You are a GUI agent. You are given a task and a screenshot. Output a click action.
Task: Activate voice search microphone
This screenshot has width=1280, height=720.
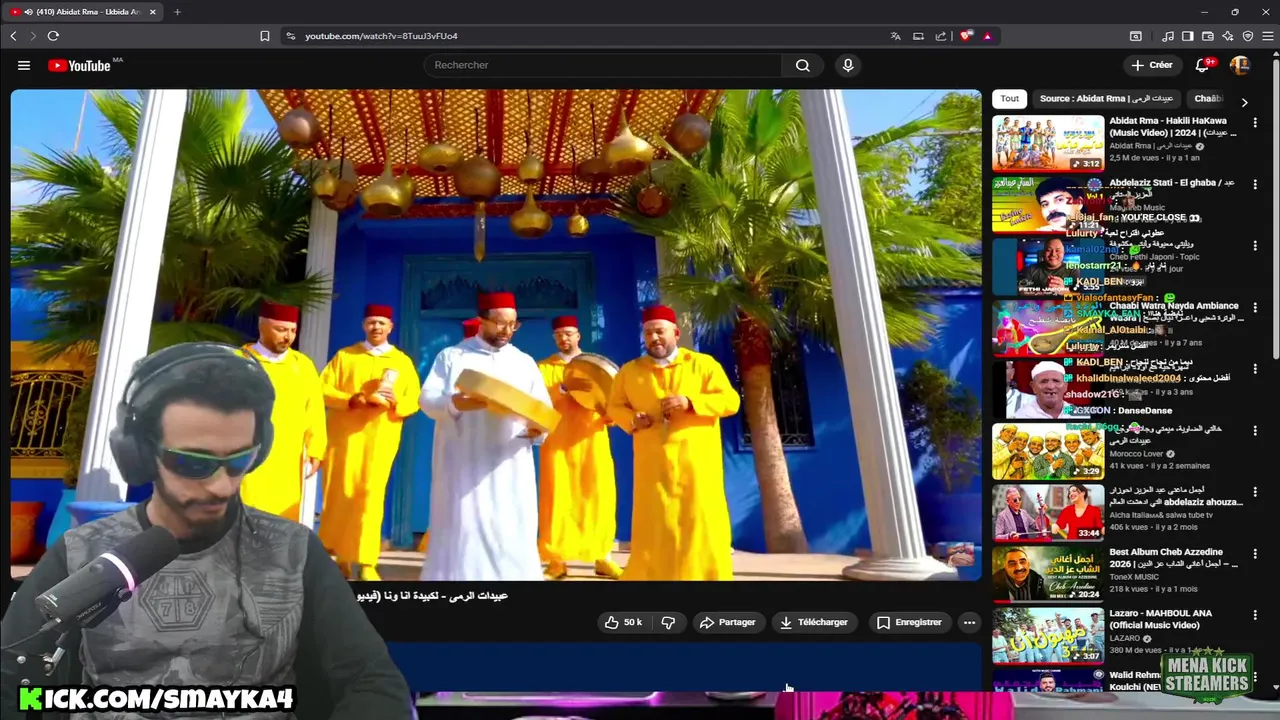click(x=848, y=65)
